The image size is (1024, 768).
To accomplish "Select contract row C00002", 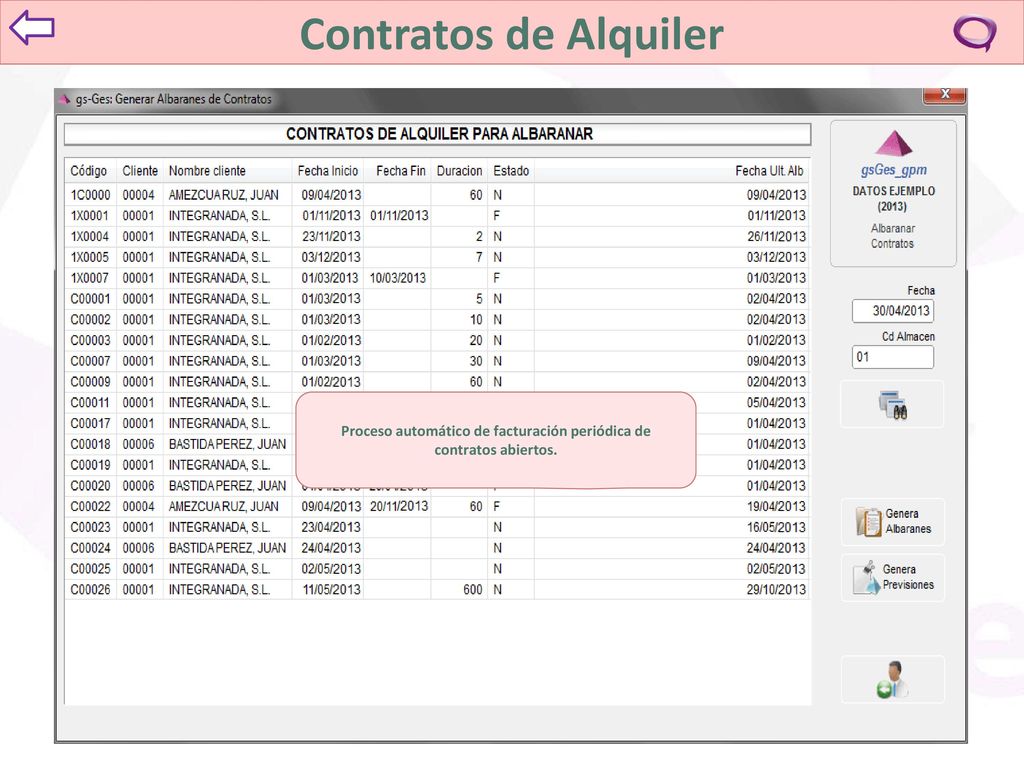I will 437,319.
